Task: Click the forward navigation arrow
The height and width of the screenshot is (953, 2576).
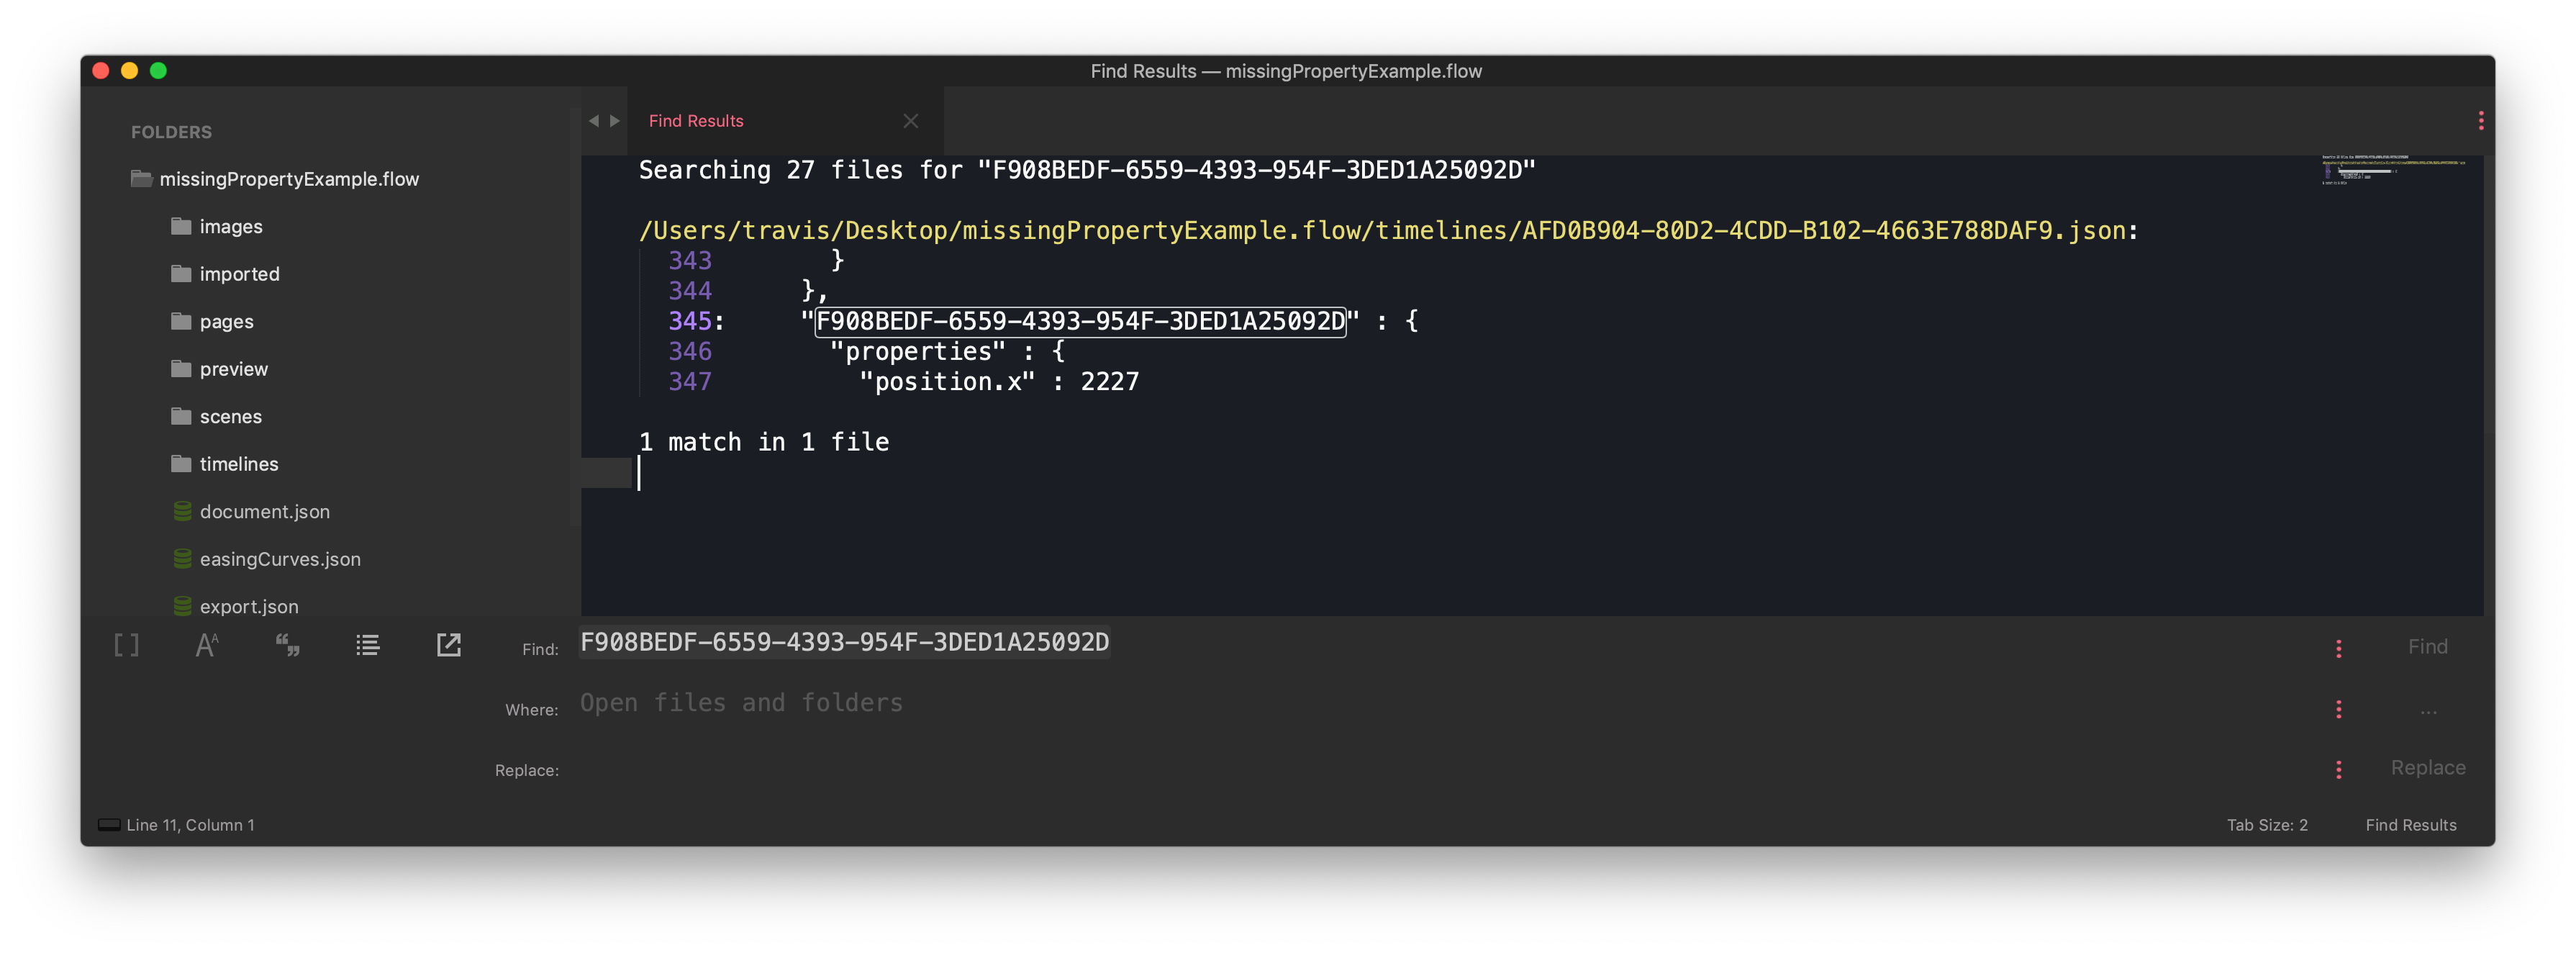Action: (x=616, y=120)
